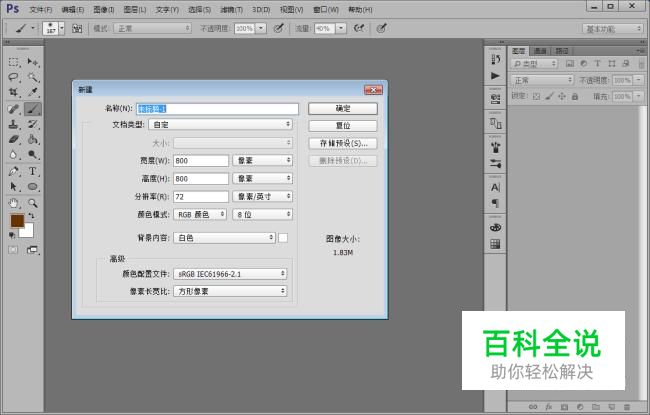The height and width of the screenshot is (415, 650).
Task: Select the Paint Bucket tool
Action: click(32, 139)
